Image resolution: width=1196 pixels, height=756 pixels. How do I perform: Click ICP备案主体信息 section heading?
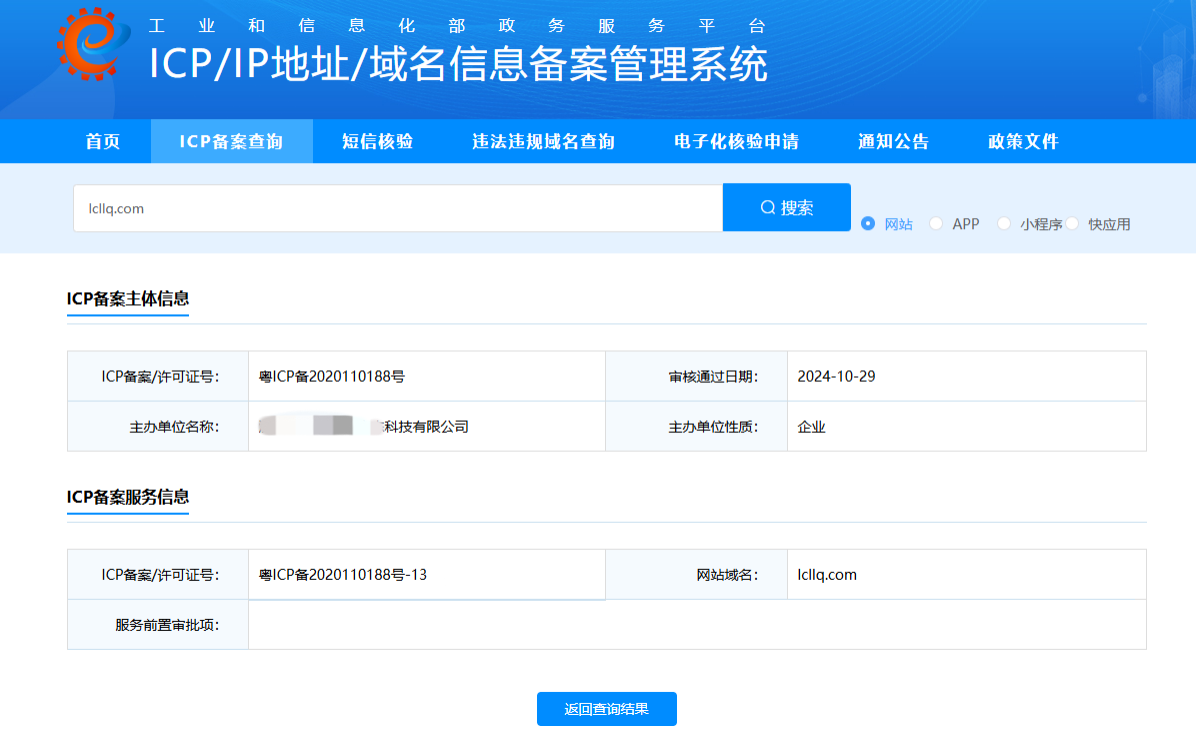tap(128, 298)
